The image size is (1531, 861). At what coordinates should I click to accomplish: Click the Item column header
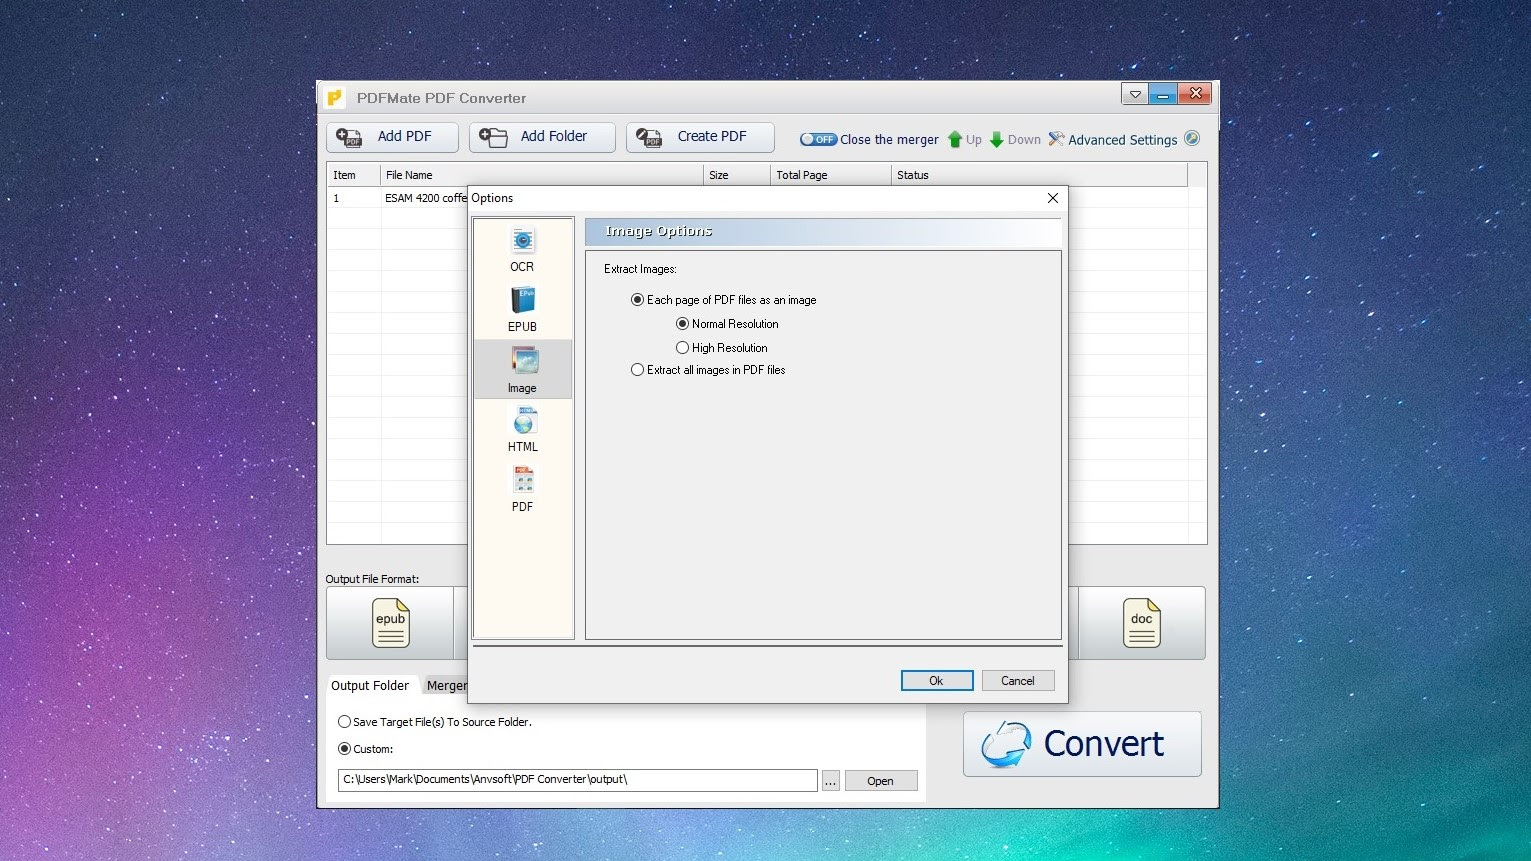pos(354,175)
